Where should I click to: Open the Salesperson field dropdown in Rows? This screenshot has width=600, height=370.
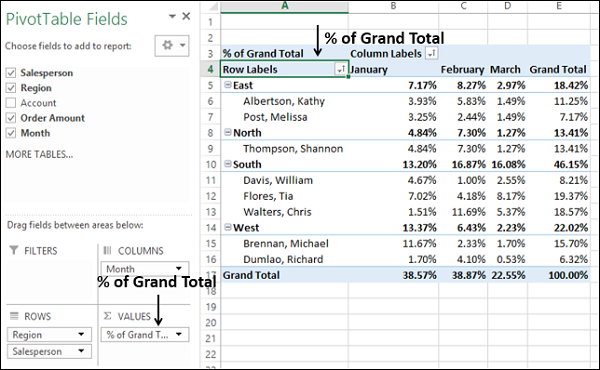(81, 351)
